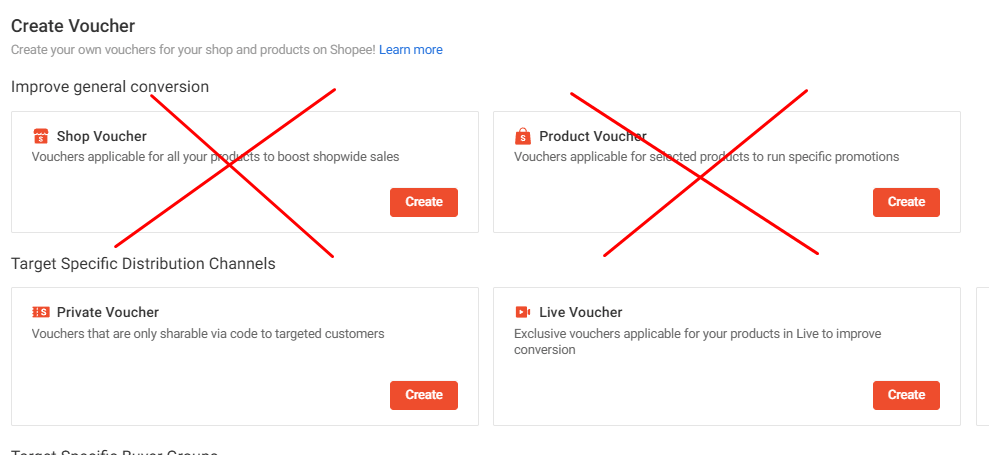This screenshot has width=989, height=455.
Task: Click the Create Voucher page heading
Action: point(73,26)
